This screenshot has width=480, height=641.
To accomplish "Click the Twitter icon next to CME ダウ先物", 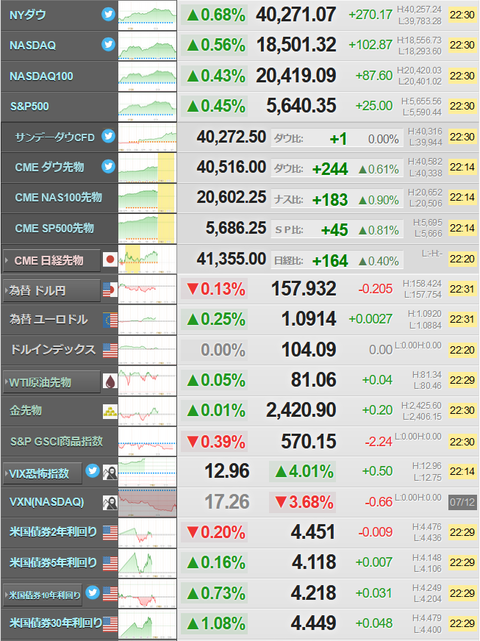I will [x=108, y=166].
